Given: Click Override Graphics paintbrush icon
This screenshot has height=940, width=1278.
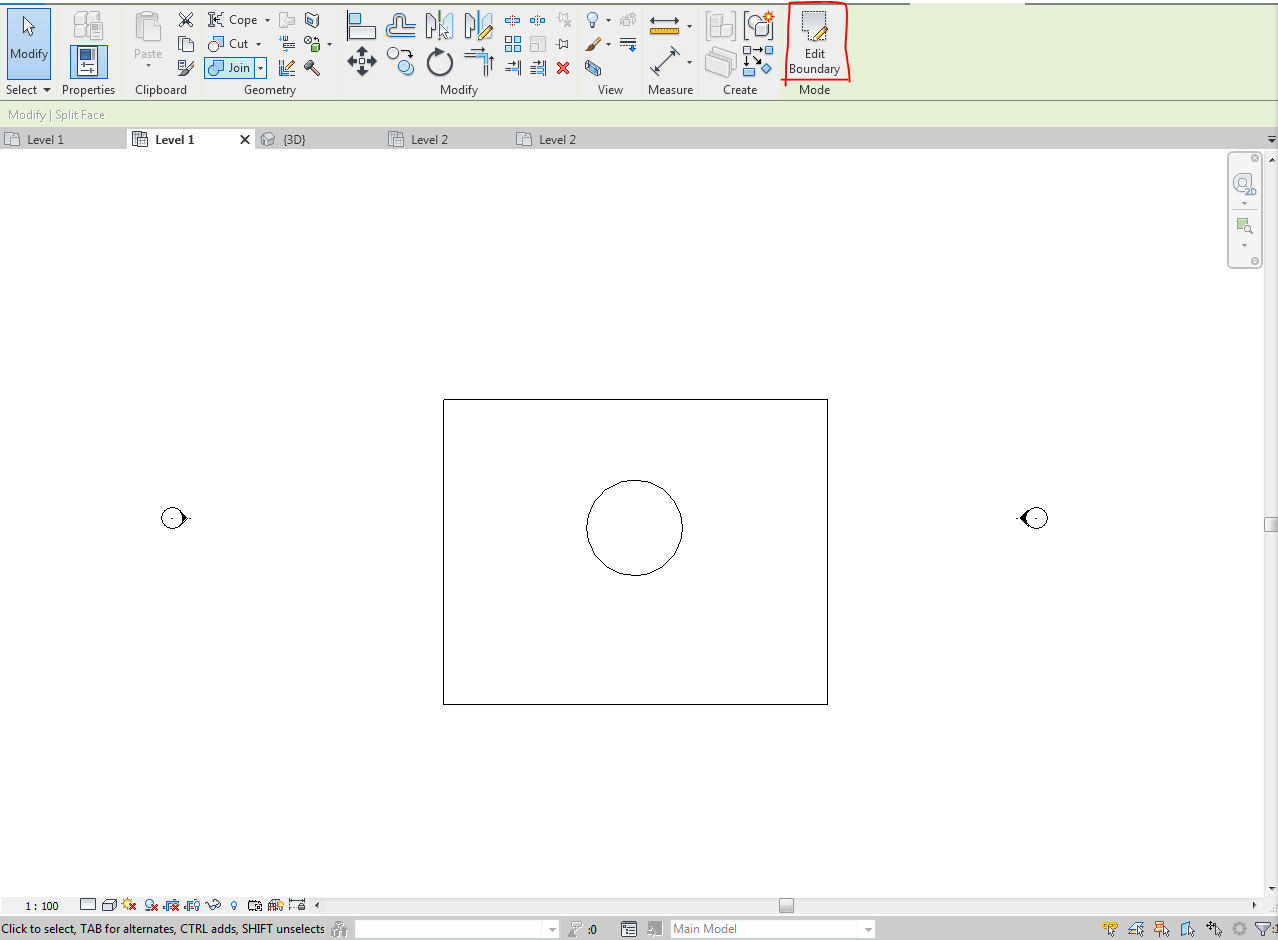Looking at the screenshot, I should pyautogui.click(x=593, y=44).
